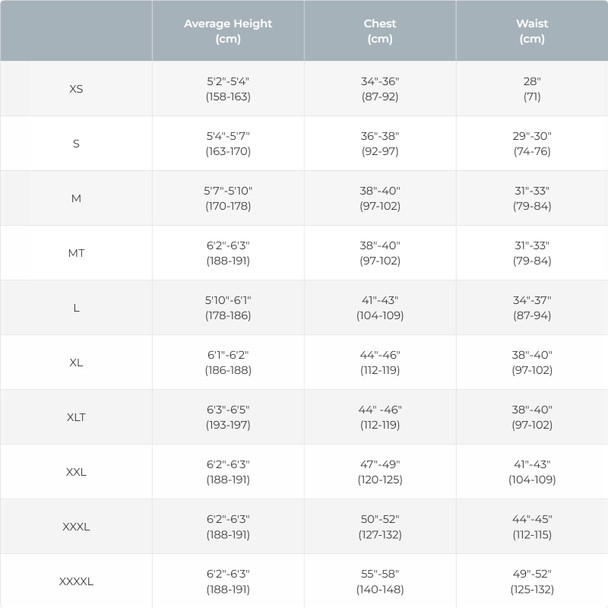
Task: Click the Chest (cm) column header
Action: coord(380,31)
